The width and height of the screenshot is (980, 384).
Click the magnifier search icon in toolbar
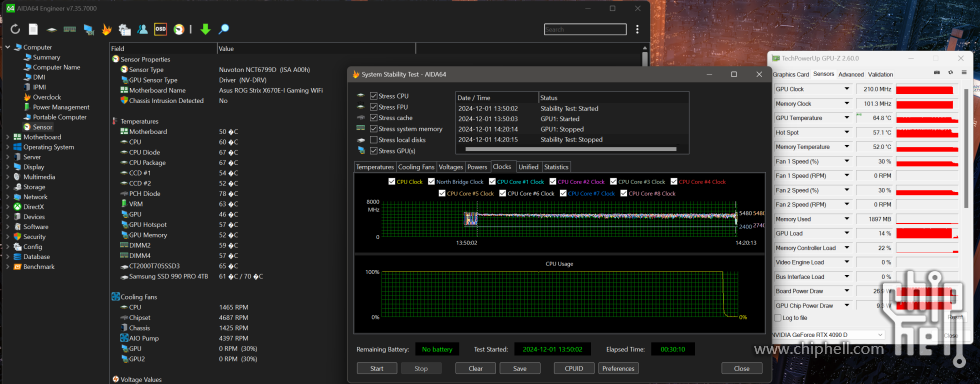223,29
